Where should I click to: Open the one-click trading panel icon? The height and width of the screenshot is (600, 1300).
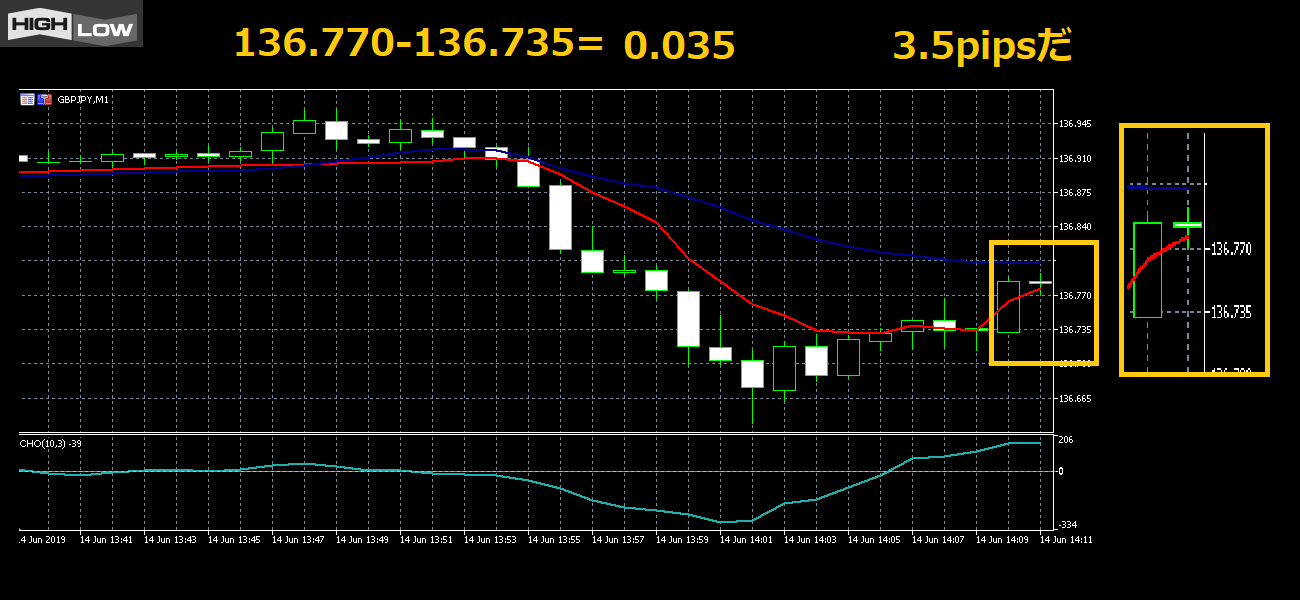28,99
